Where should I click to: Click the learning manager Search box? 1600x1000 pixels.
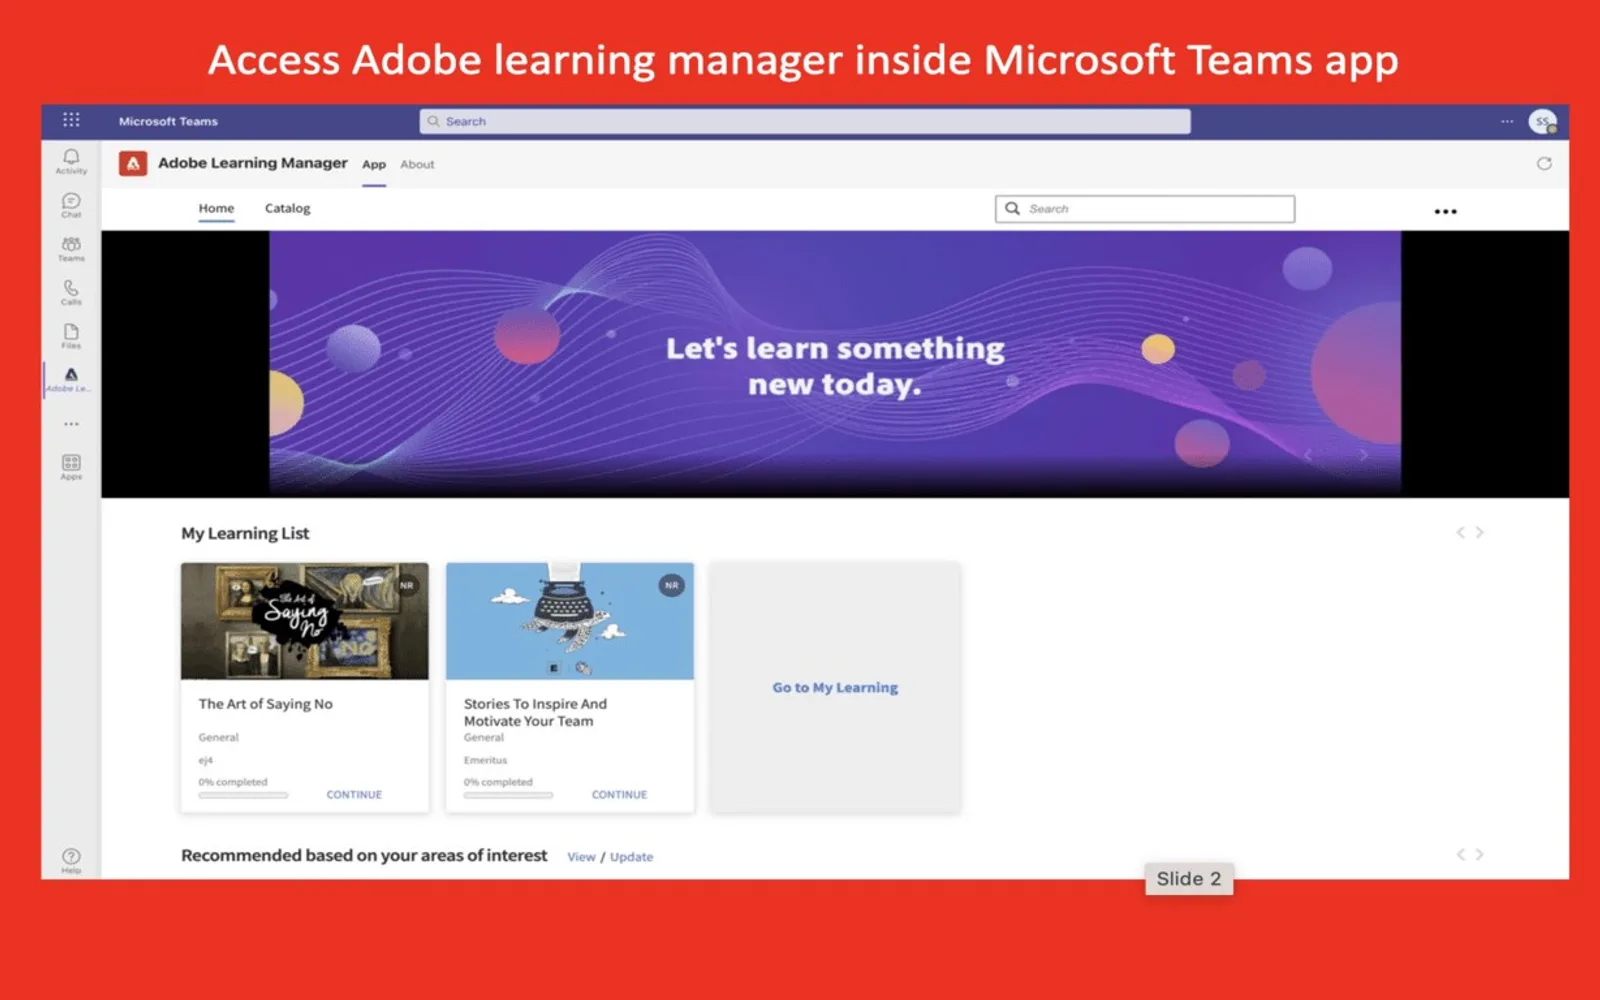click(x=1145, y=208)
